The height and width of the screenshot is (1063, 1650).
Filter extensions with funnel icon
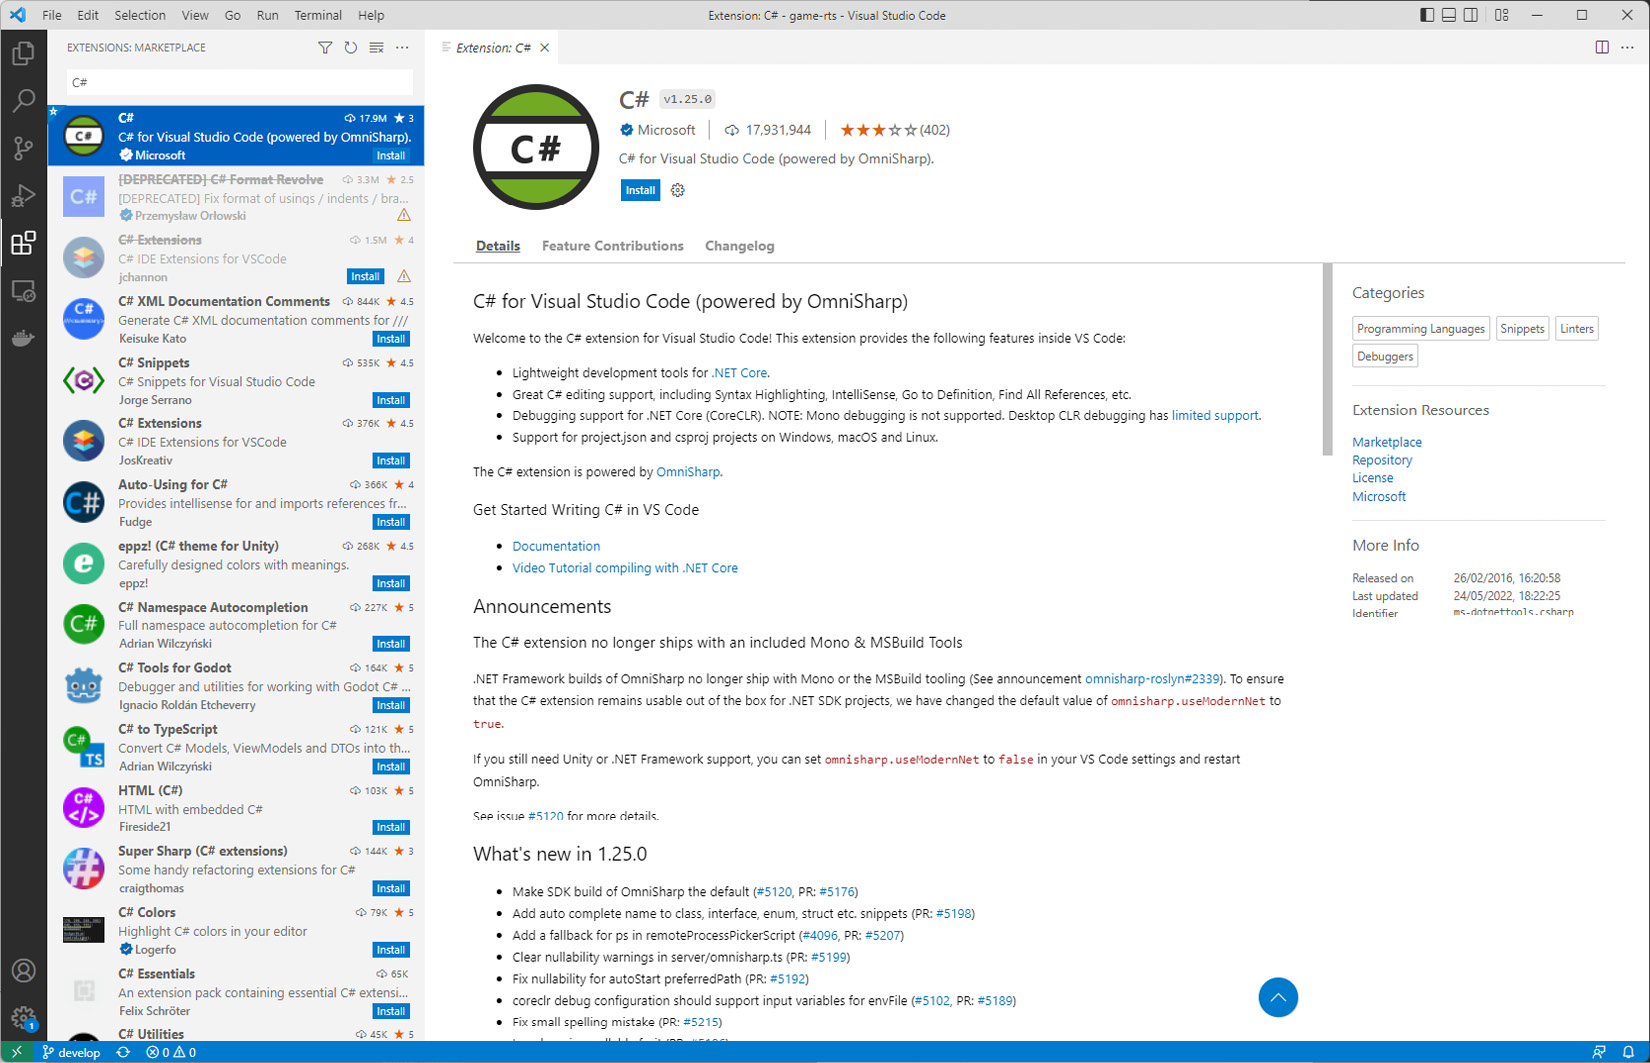tap(325, 47)
